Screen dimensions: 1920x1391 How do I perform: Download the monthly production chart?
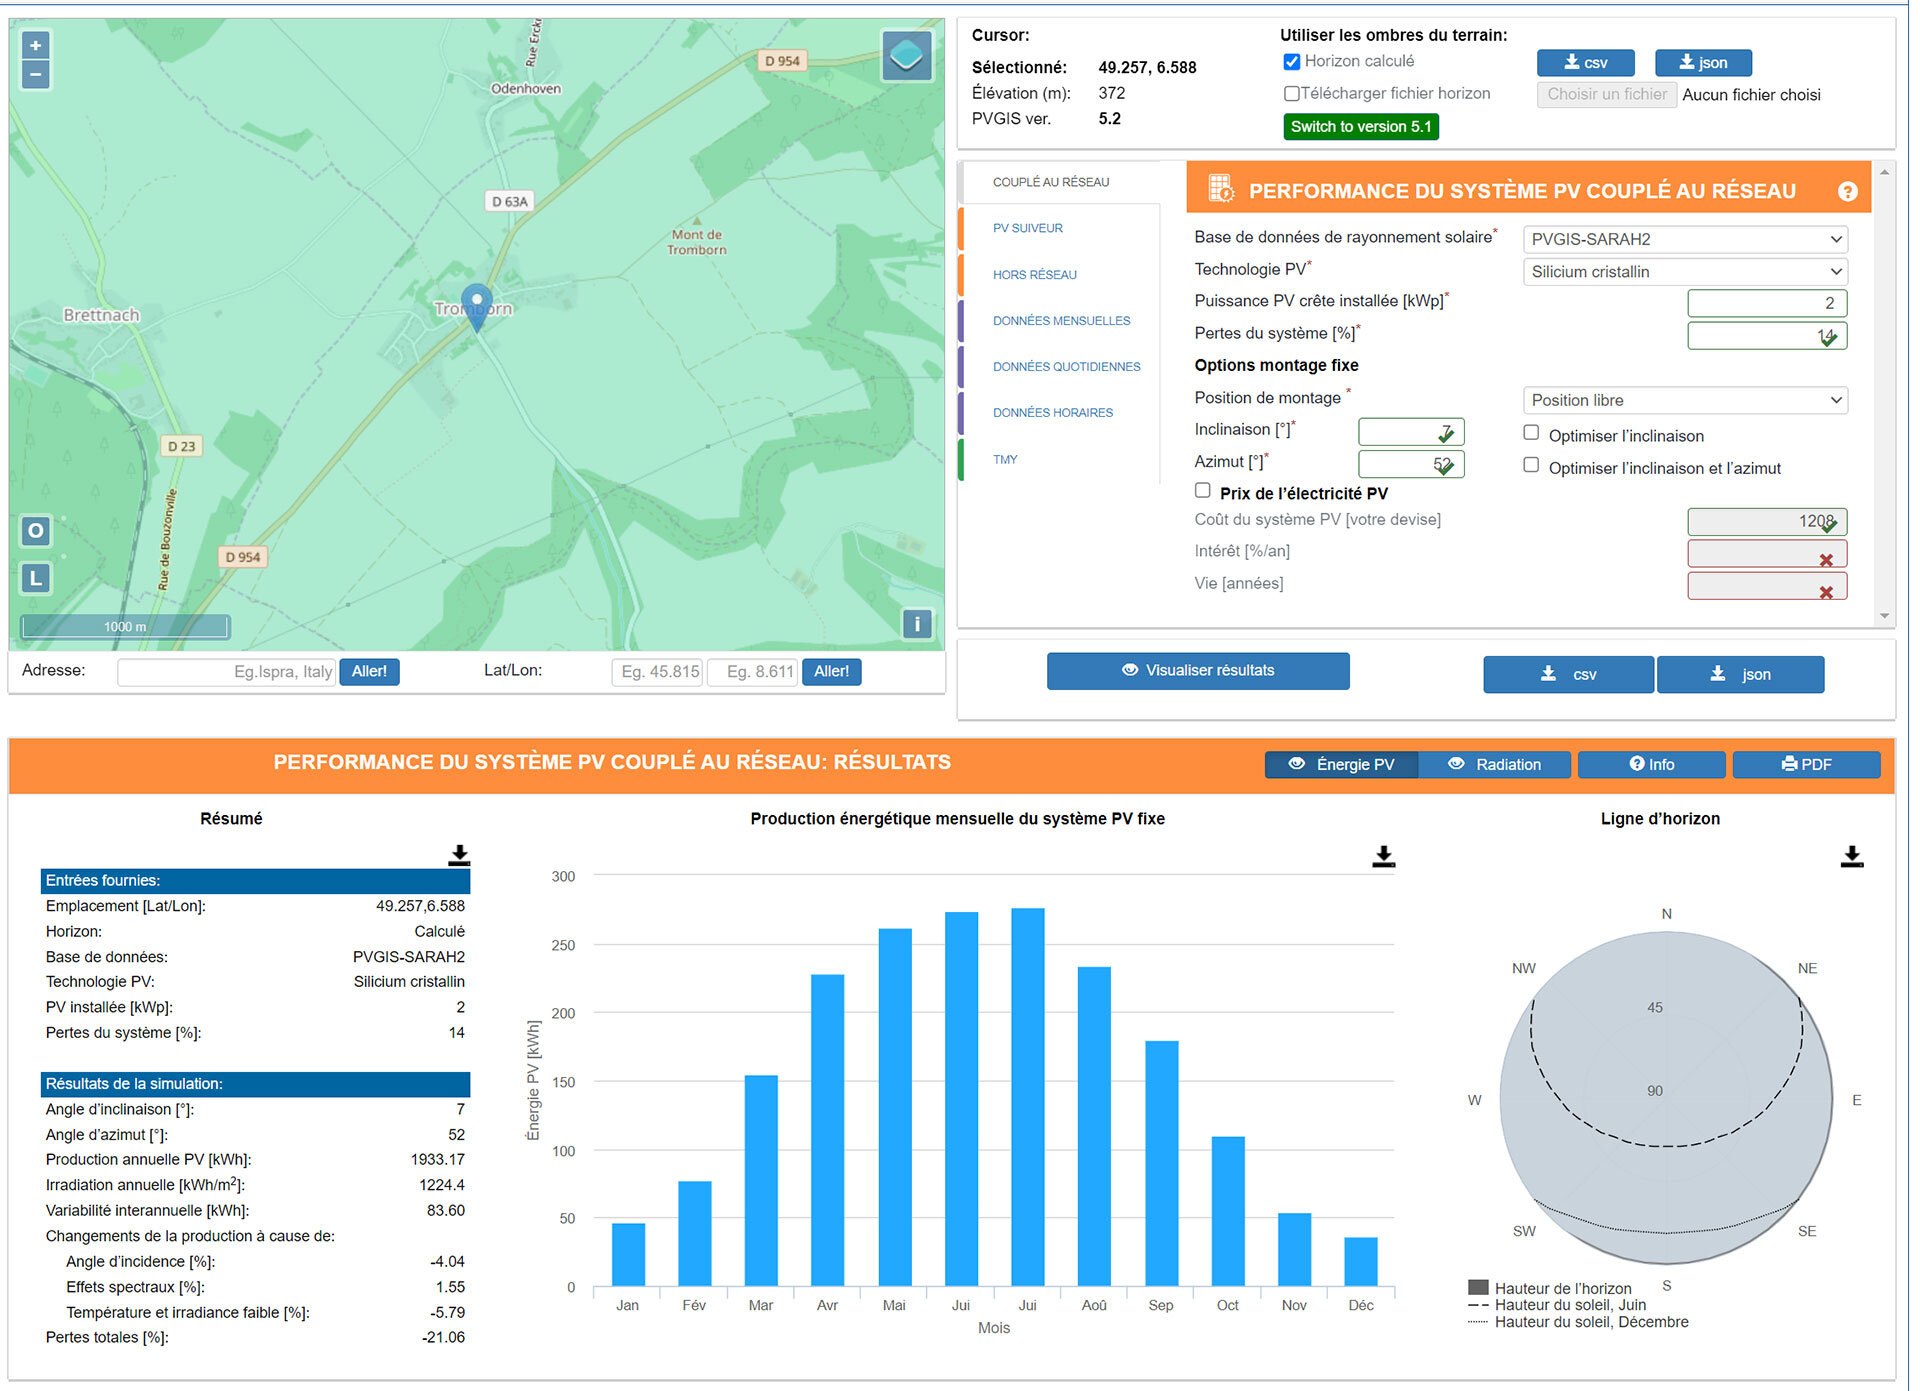1383,856
